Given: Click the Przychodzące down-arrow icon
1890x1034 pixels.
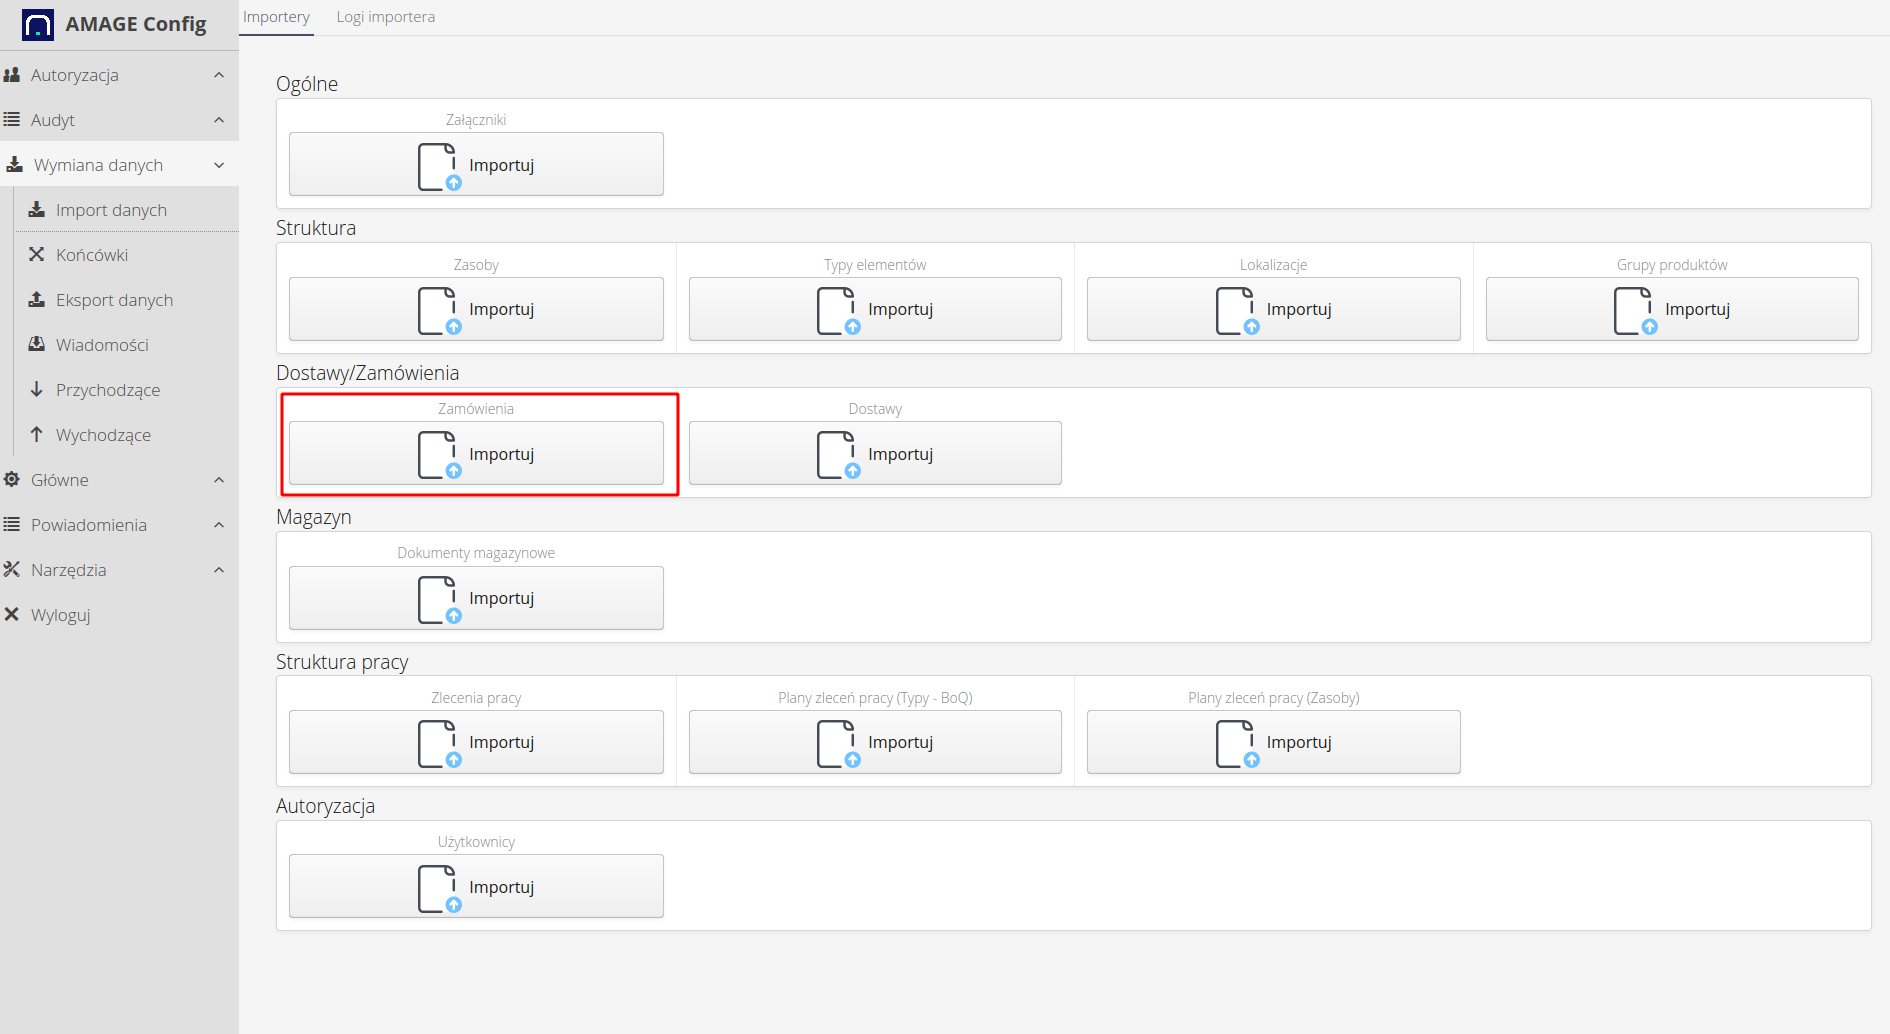Looking at the screenshot, I should pos(37,389).
